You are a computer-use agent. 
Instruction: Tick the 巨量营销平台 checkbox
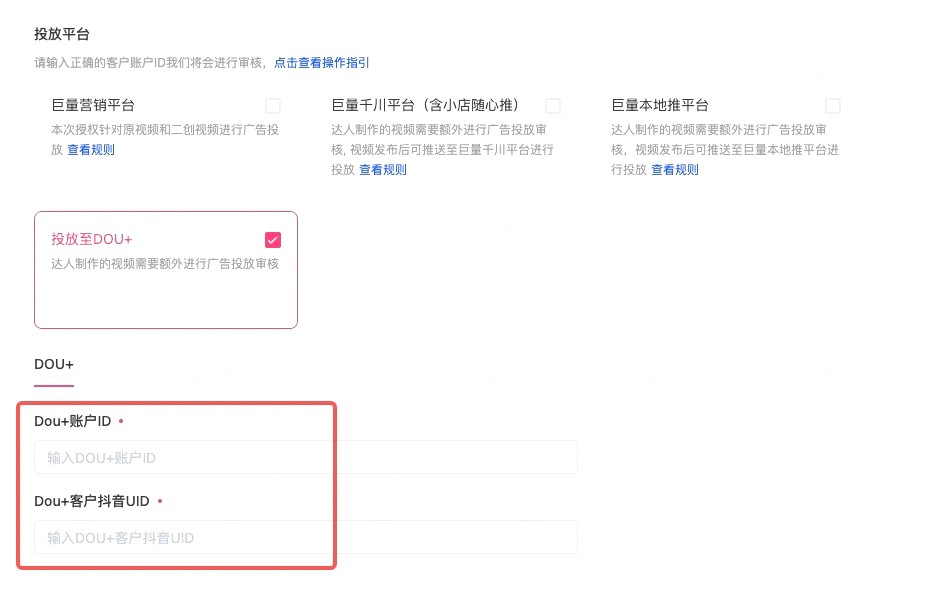(x=273, y=106)
